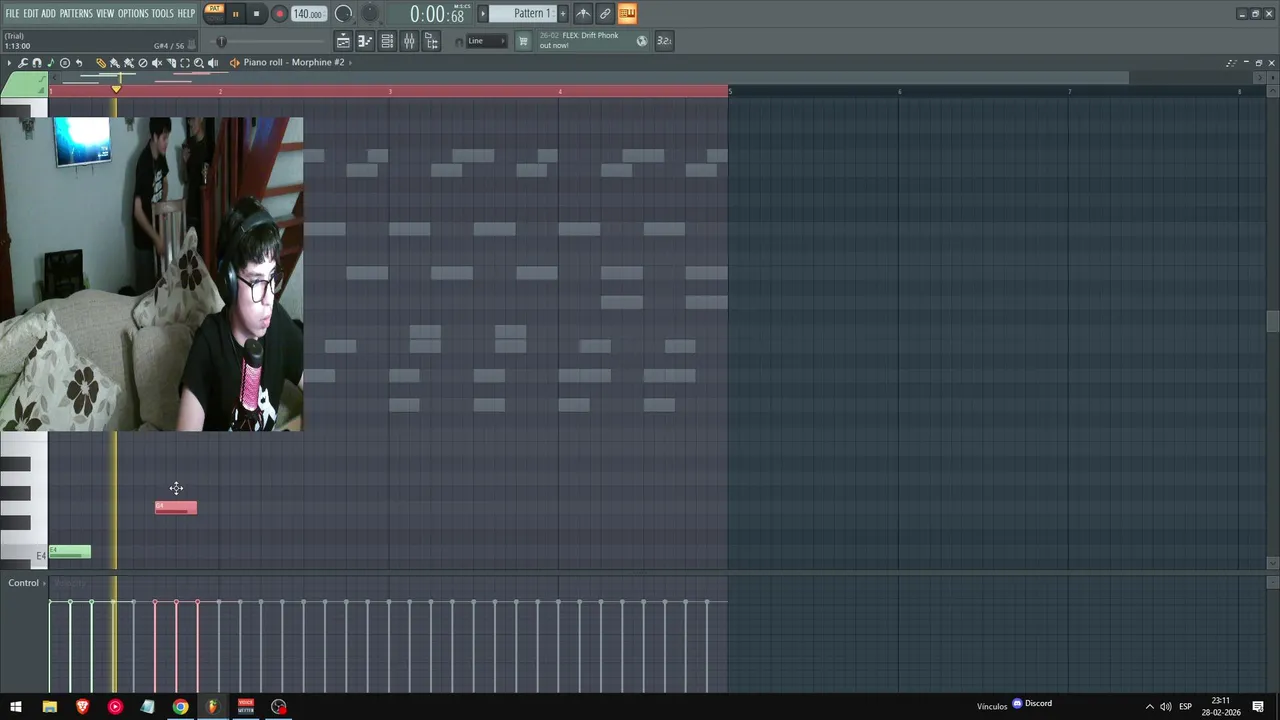Open the PATTERNS menu
Screen dimensions: 1280x720
pyautogui.click(x=76, y=13)
